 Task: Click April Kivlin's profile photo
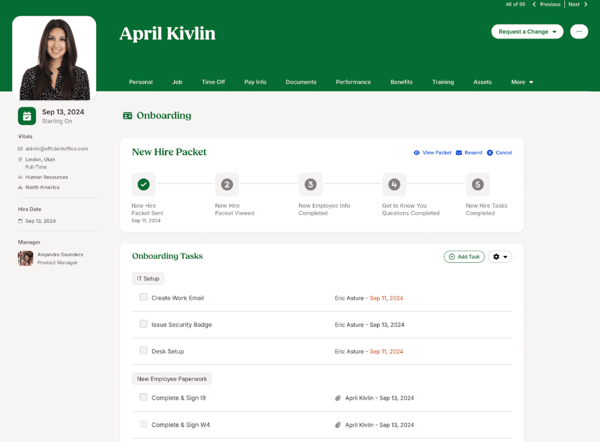54,58
